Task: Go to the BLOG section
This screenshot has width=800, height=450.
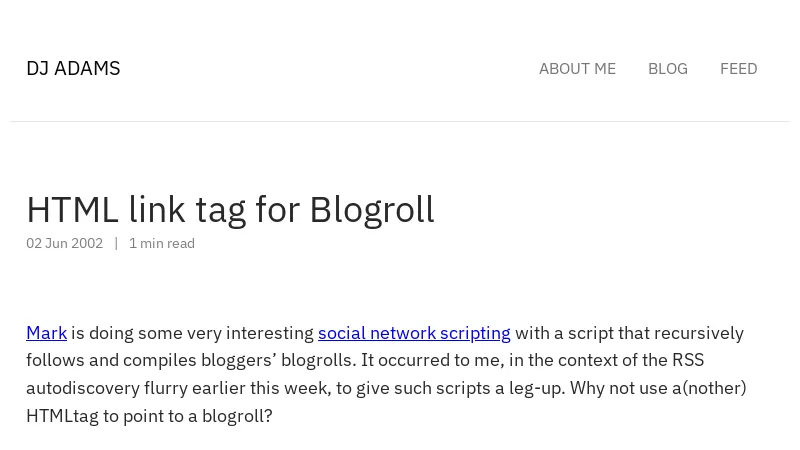Action: point(667,69)
